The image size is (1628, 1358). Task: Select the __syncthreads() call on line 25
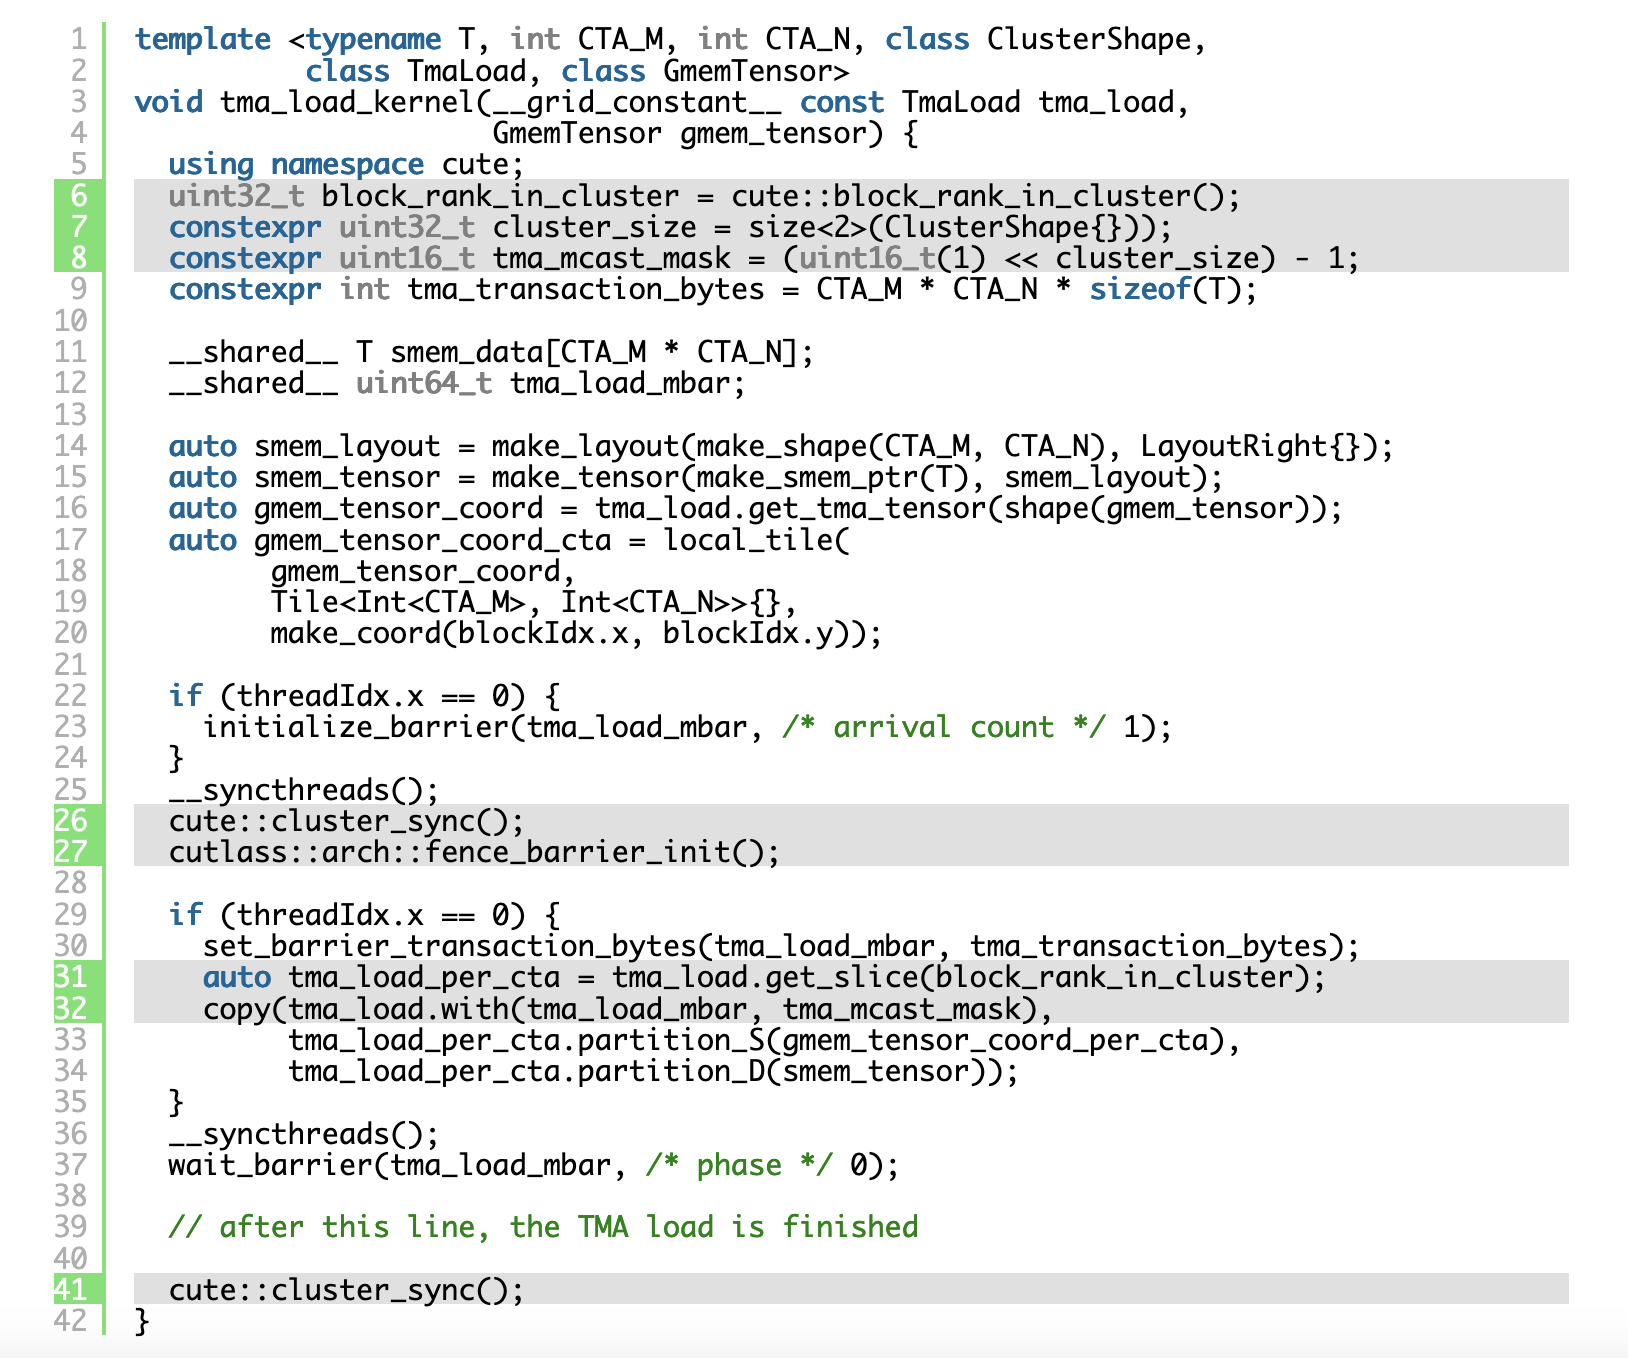(300, 790)
